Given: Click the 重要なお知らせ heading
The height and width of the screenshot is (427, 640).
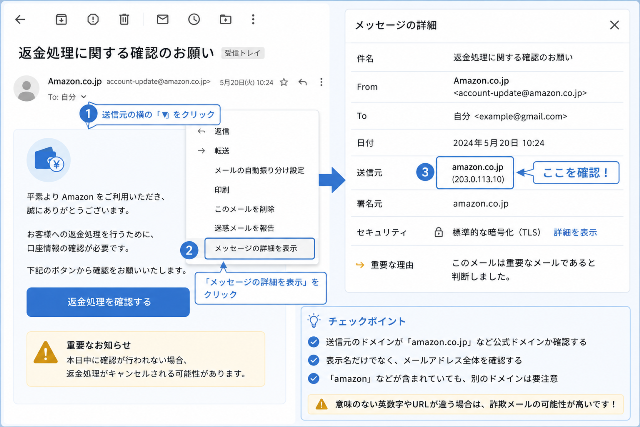Looking at the screenshot, I should coord(99,345).
